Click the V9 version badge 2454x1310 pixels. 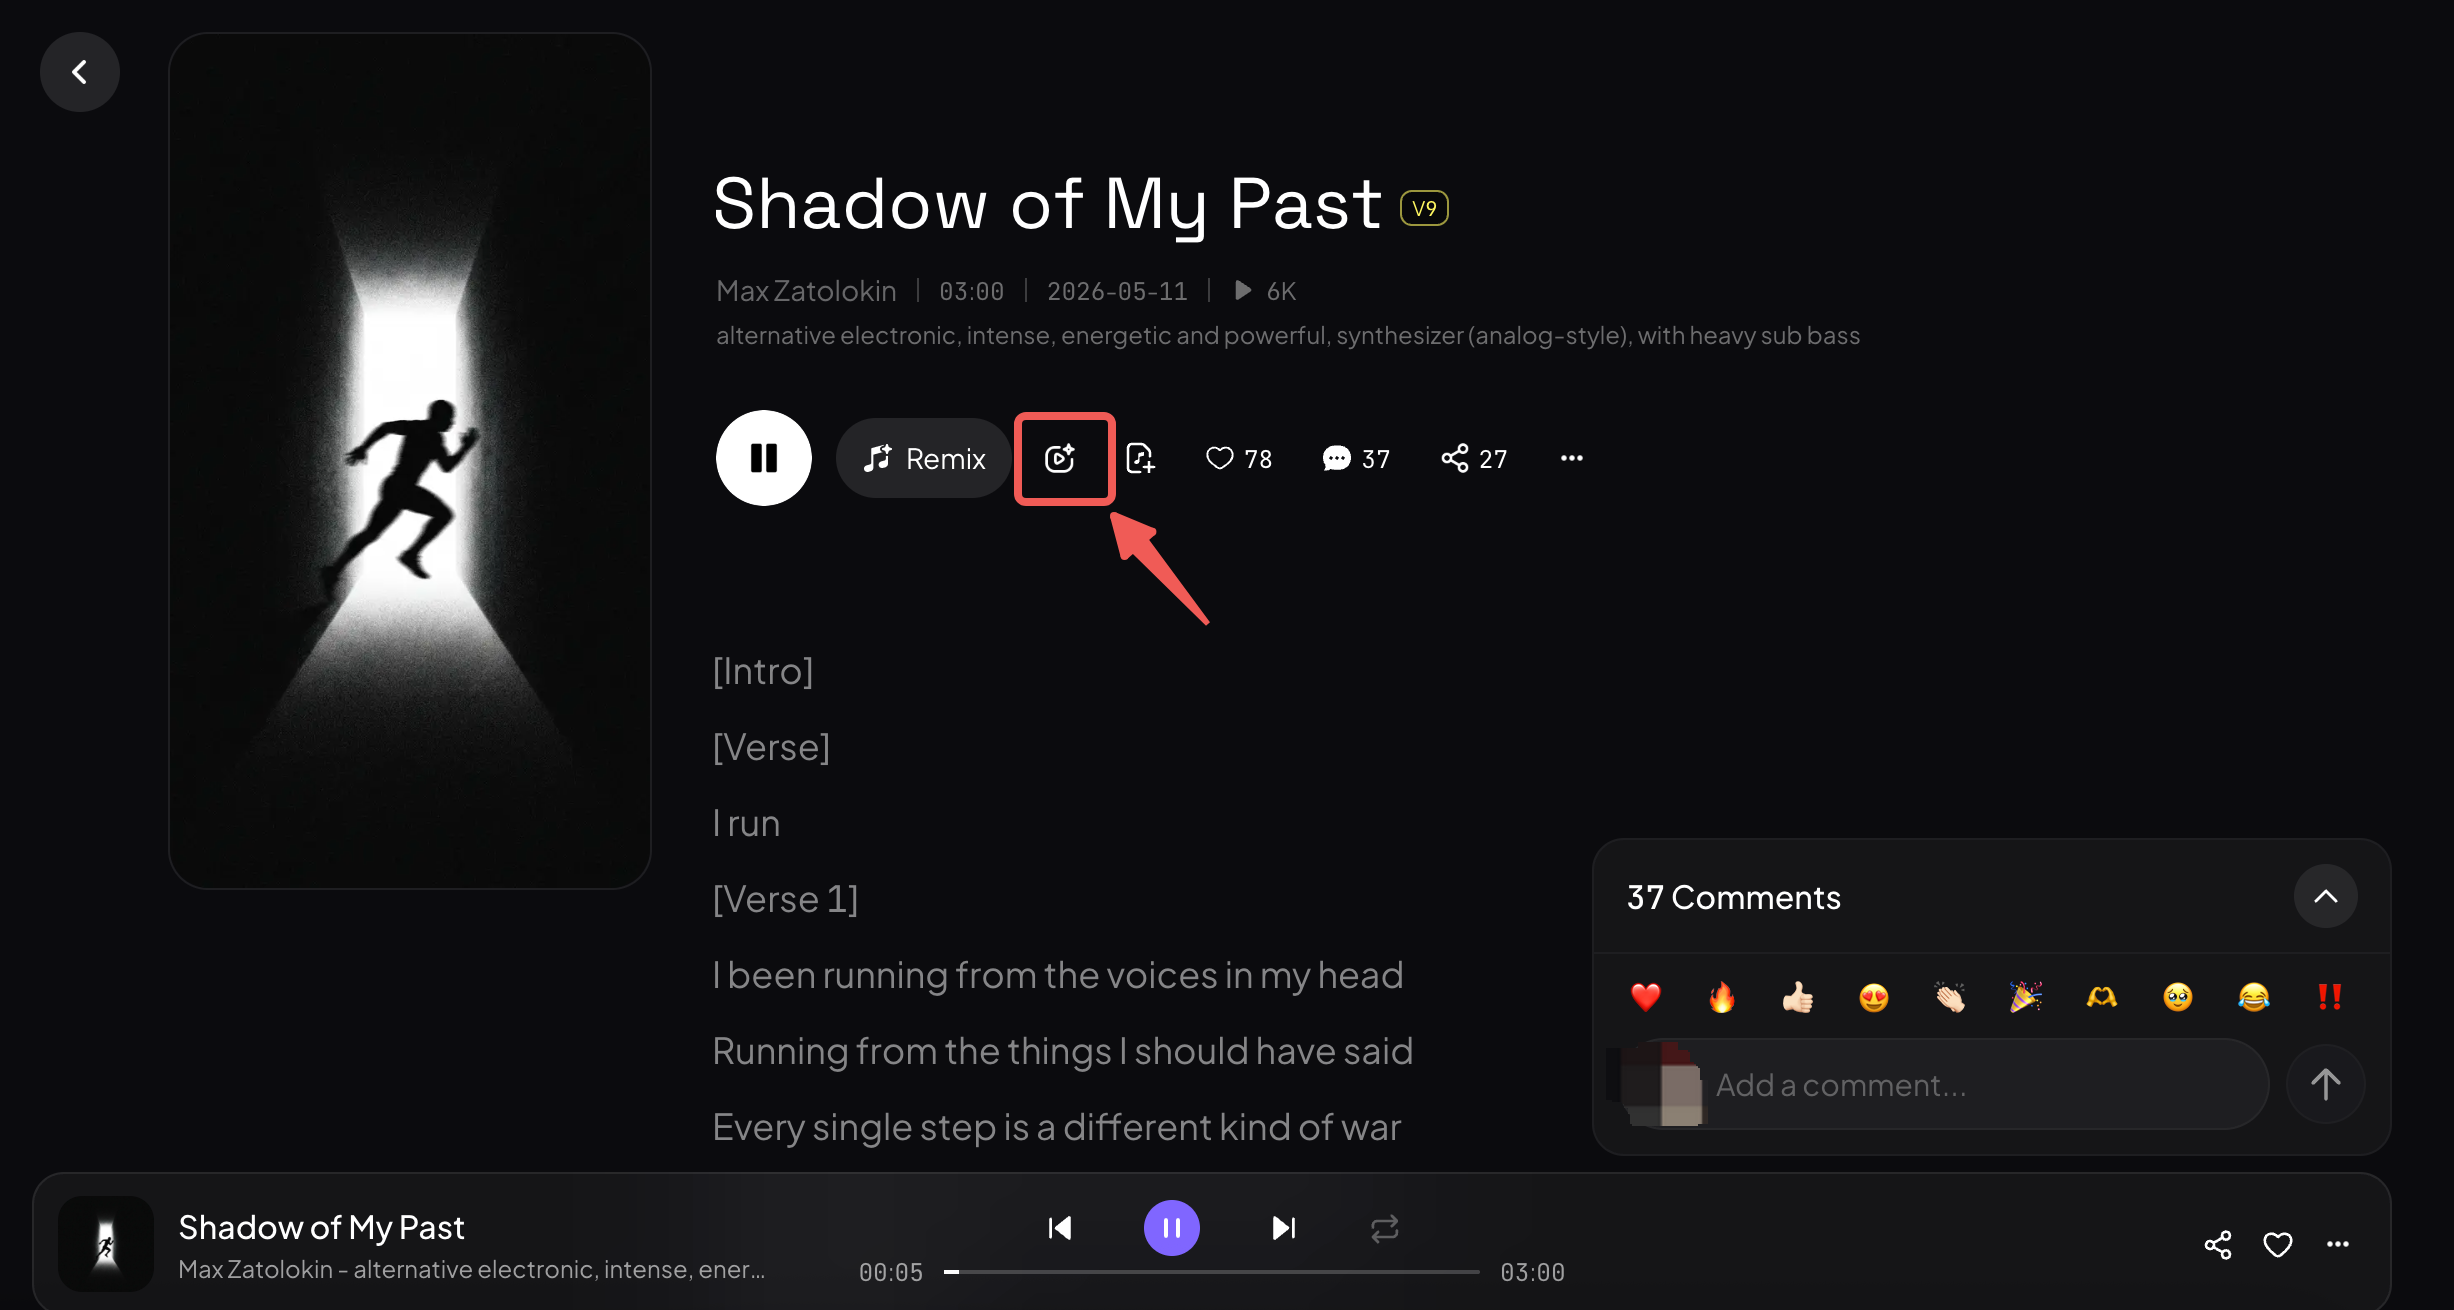click(1424, 208)
